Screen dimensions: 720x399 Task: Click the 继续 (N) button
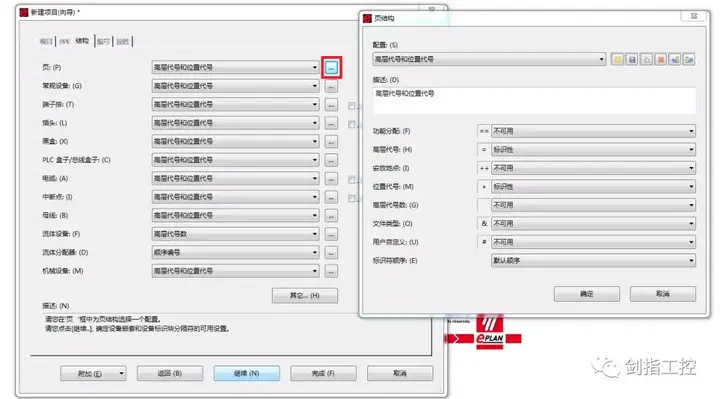pyautogui.click(x=247, y=374)
